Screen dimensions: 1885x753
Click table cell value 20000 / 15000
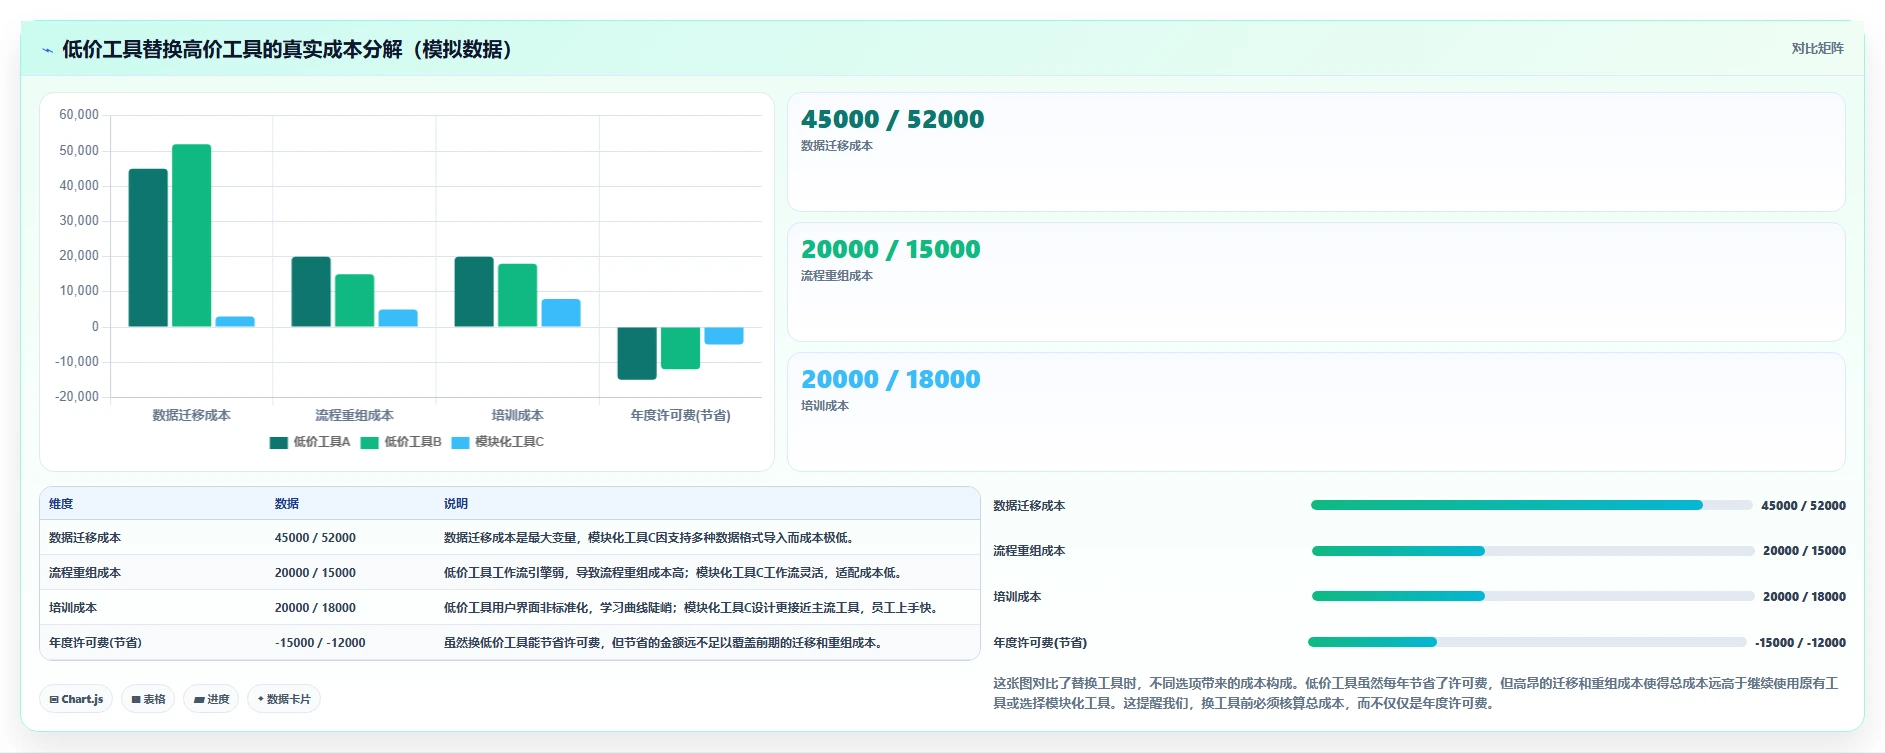(315, 573)
